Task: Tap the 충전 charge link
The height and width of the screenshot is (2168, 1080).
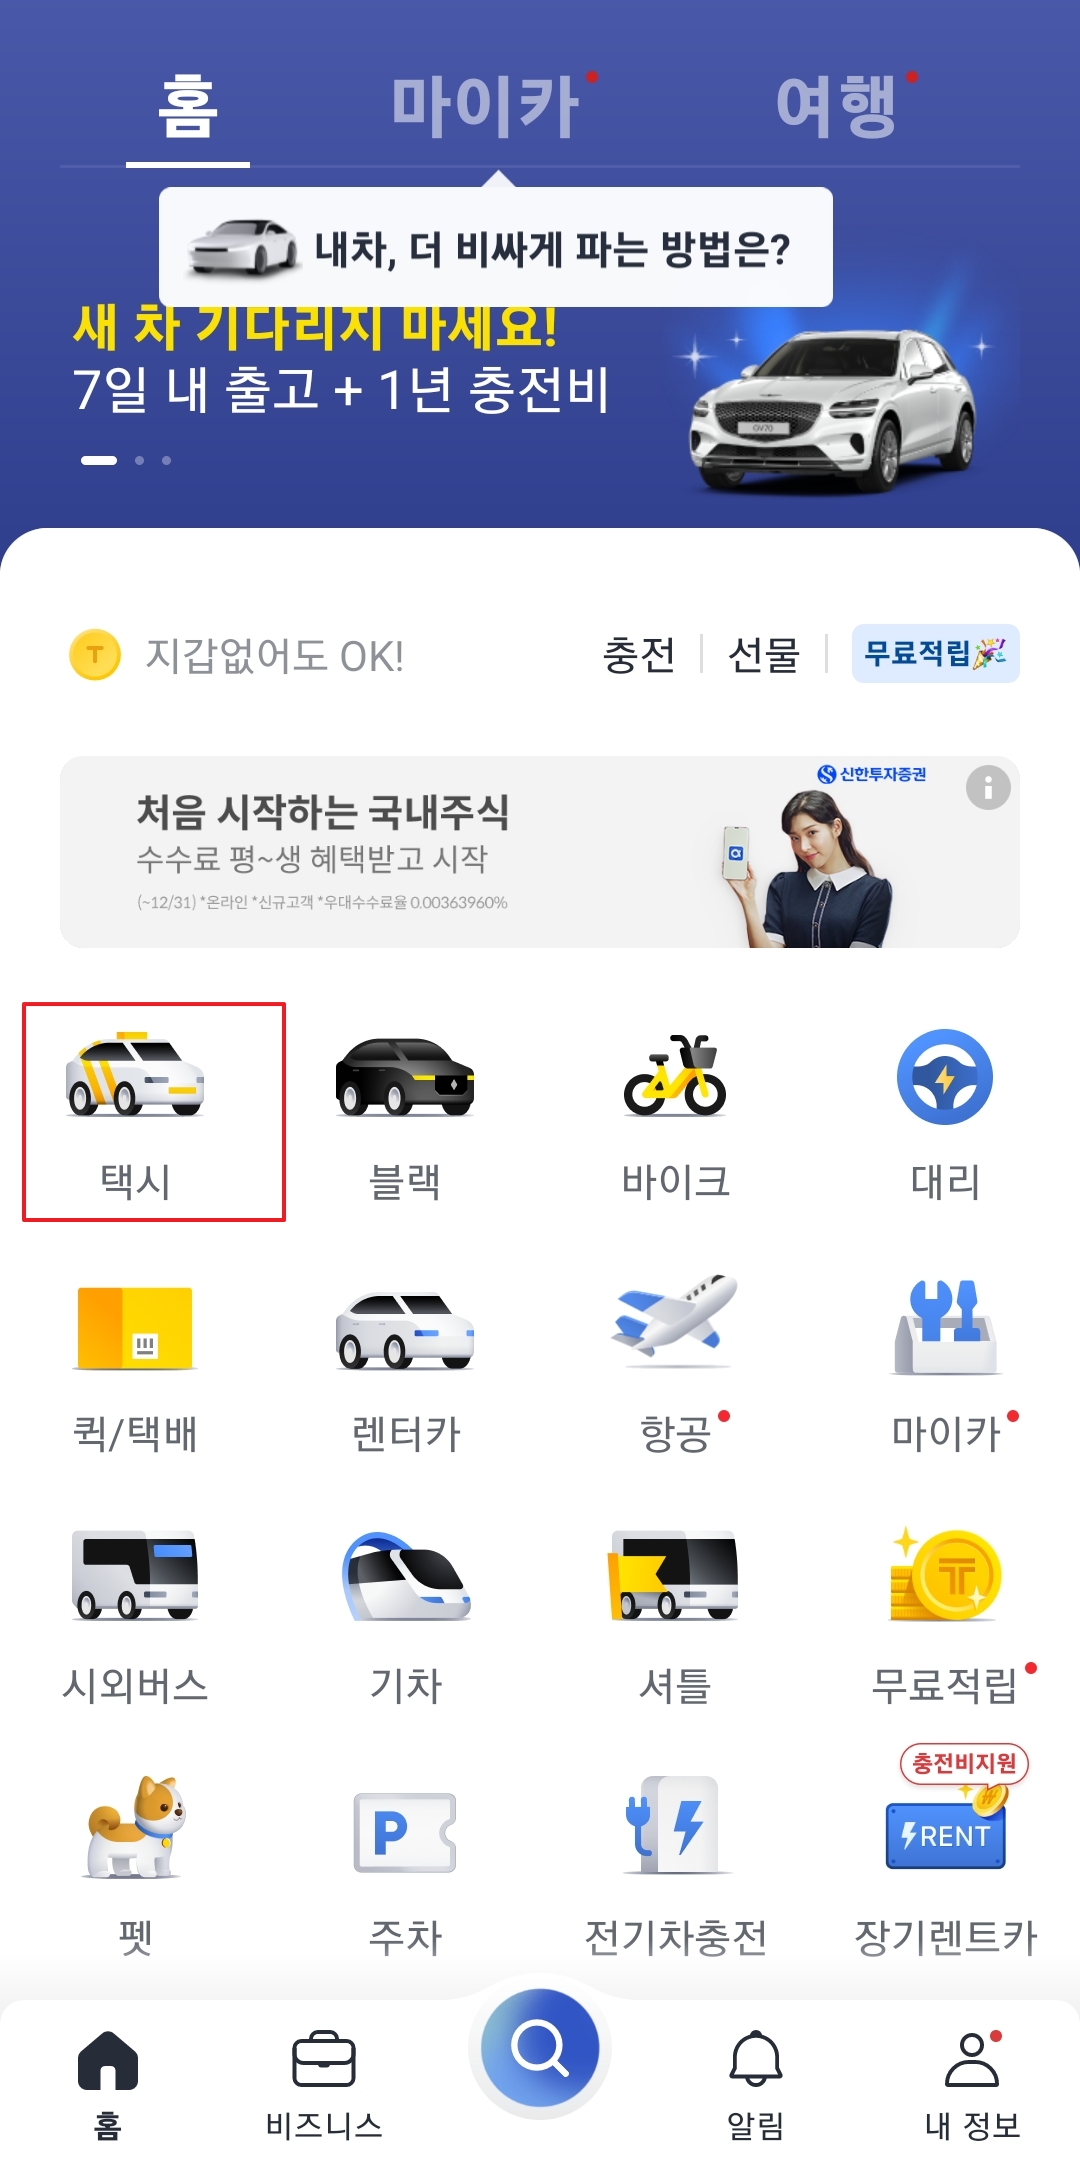Action: [x=639, y=655]
